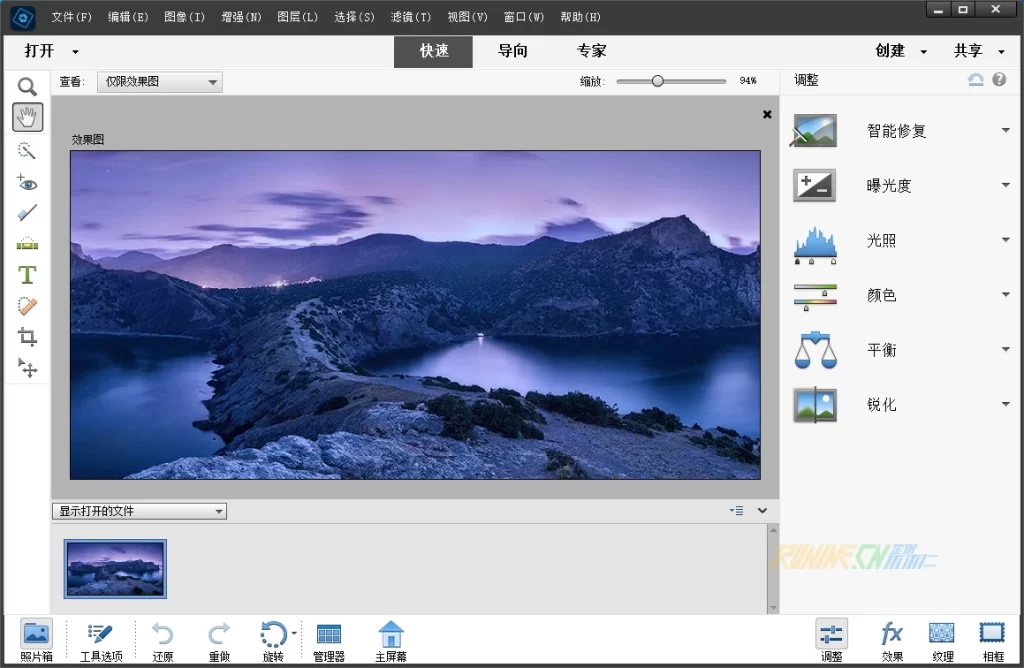The height and width of the screenshot is (668, 1024).
Task: Switch to the 专家 tab
Action: pos(591,51)
